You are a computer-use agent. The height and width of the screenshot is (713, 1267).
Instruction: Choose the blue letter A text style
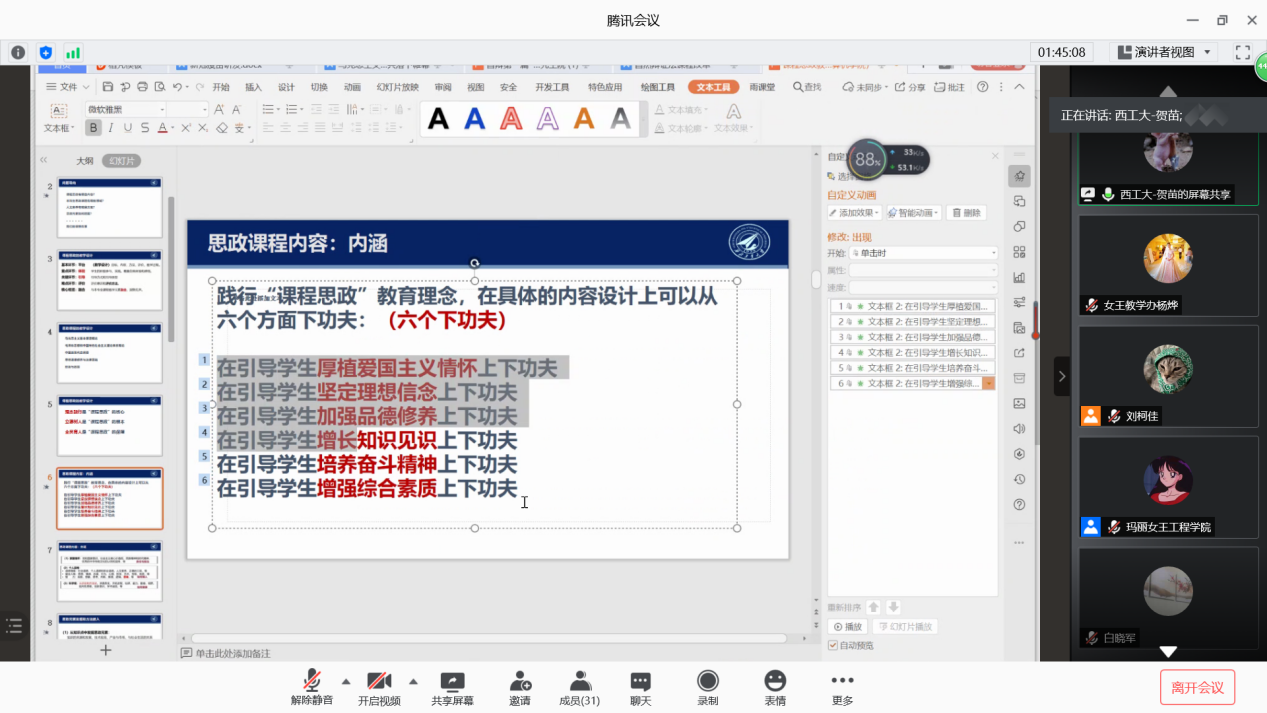tap(475, 120)
